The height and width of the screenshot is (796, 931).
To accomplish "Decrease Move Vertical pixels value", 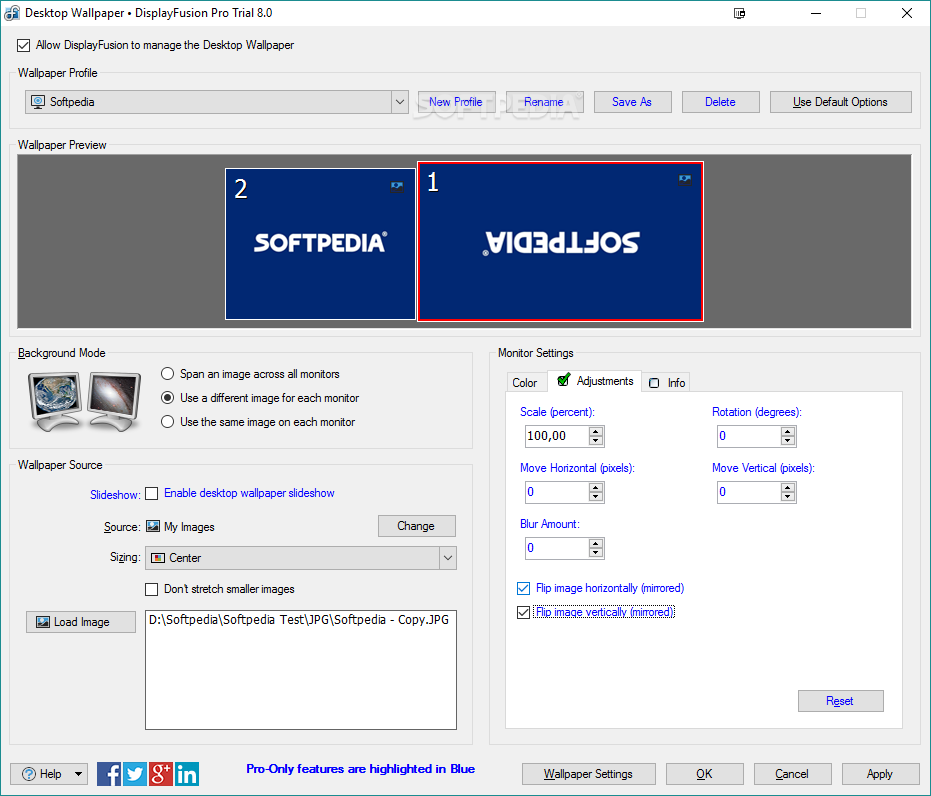I will tap(787, 496).
